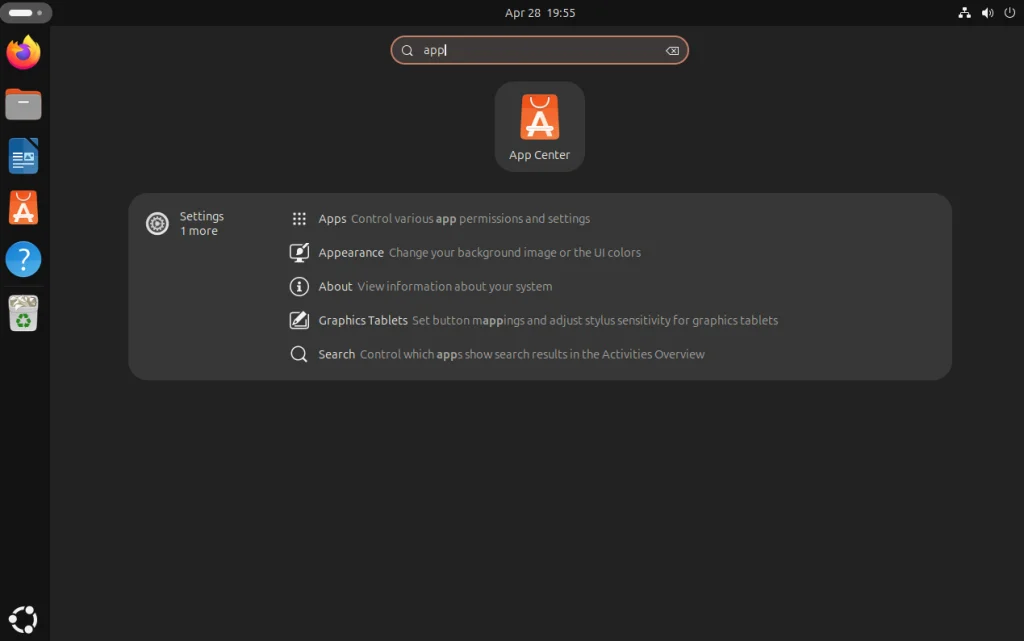1024x641 pixels.
Task: Launch Firefox from the dock
Action: (24, 52)
